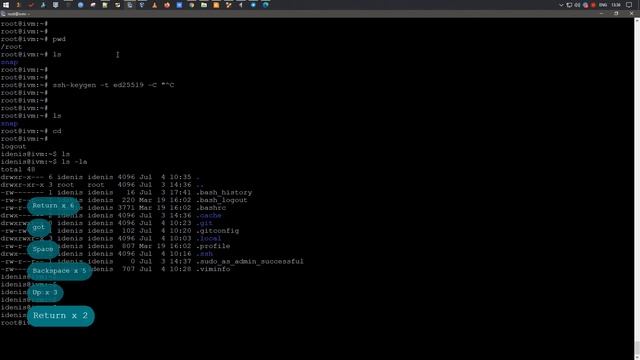Click the '.bash_logout' file name
The height and width of the screenshot is (360, 640).
(x=222, y=200)
